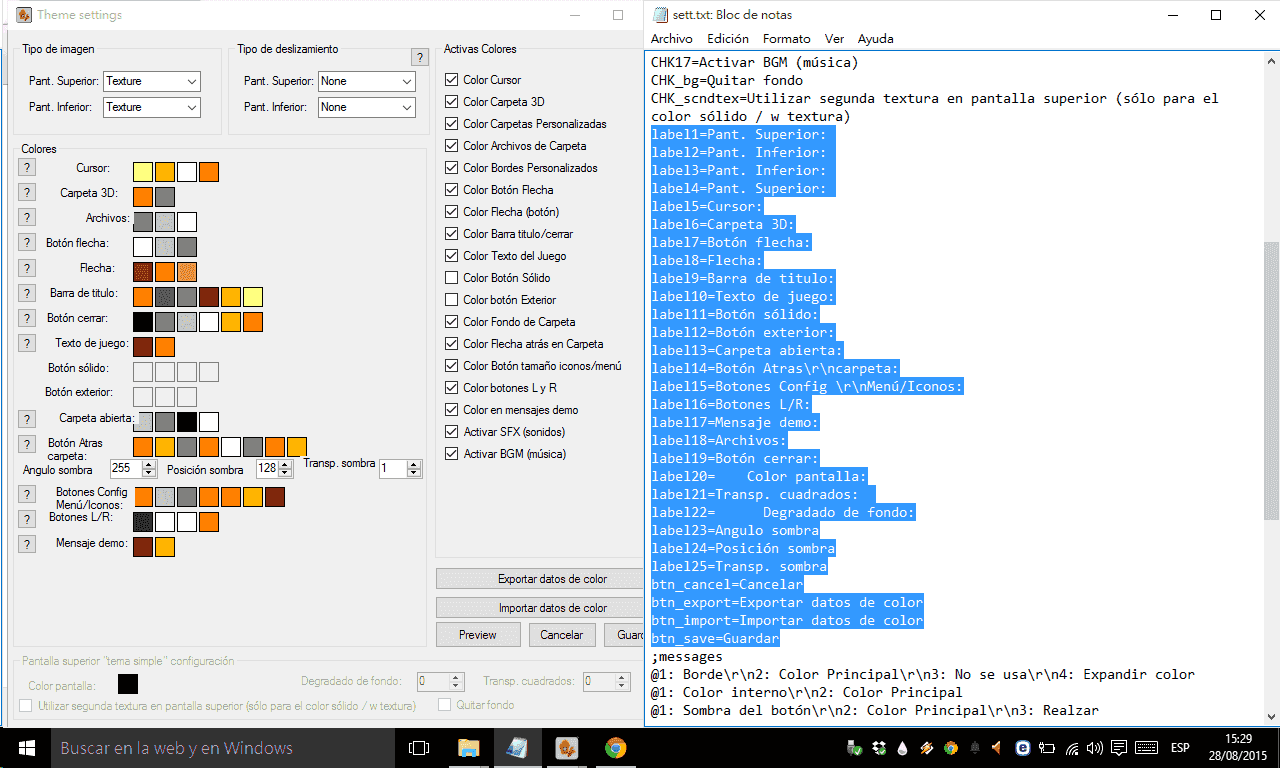Click the Importar datos de color button
The image size is (1280, 768).
point(540,608)
